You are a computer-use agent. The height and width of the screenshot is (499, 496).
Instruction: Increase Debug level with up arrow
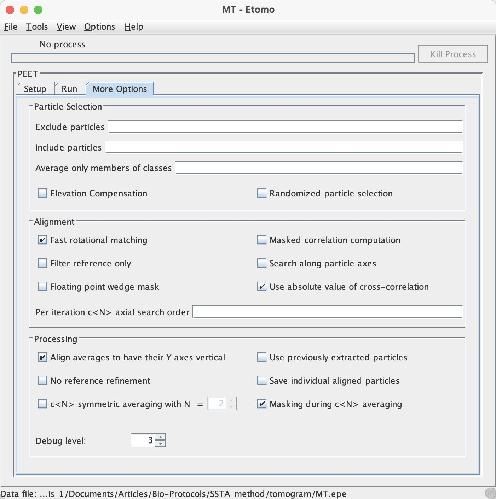click(160, 437)
